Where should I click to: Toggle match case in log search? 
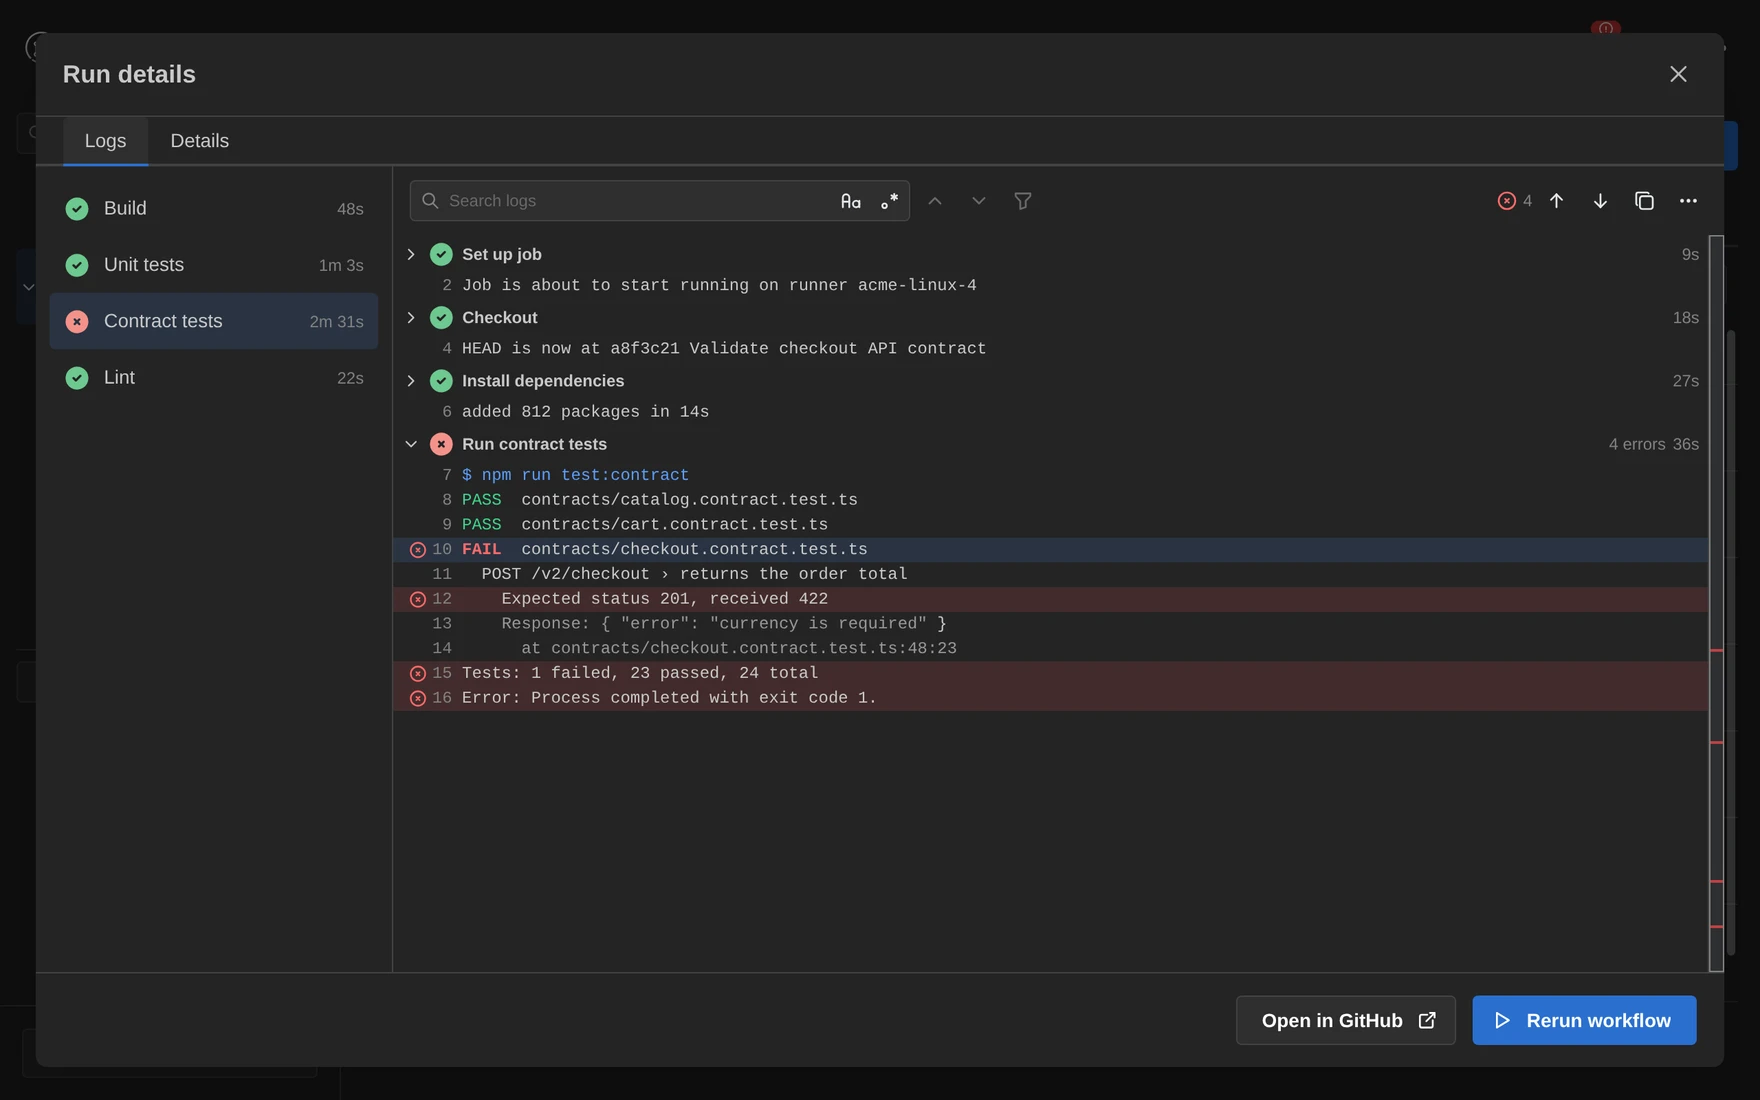tap(850, 201)
